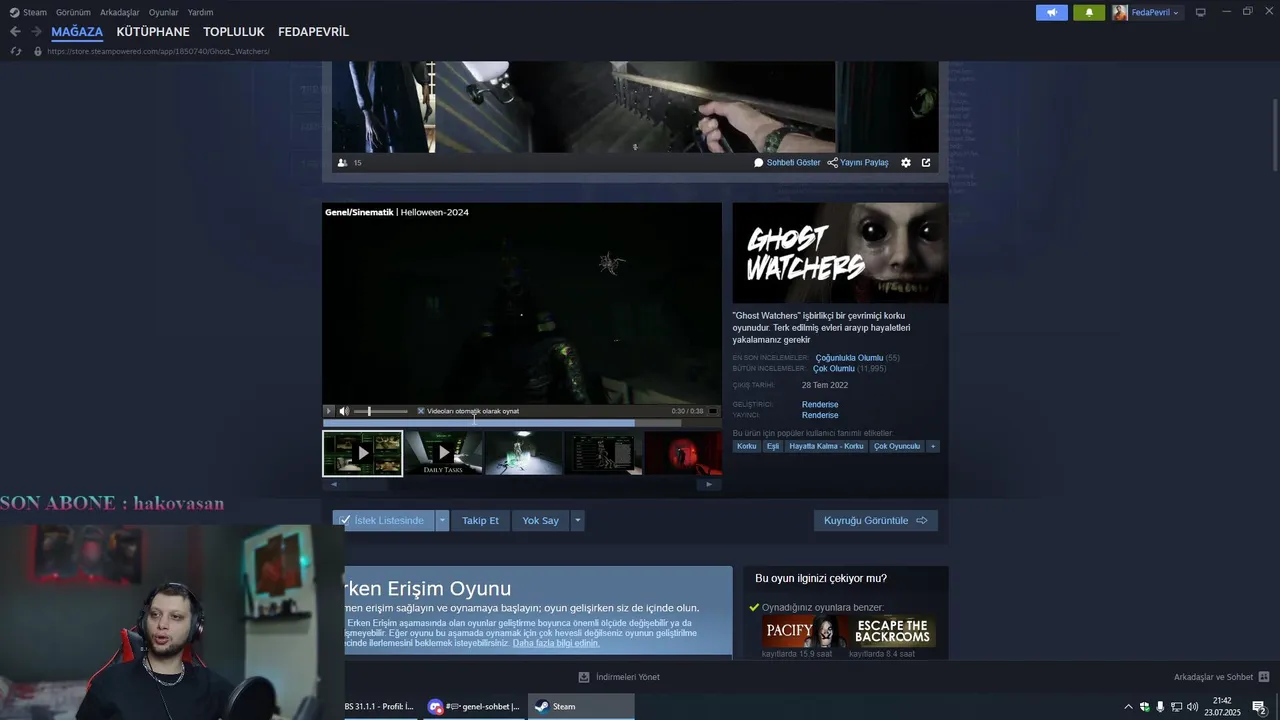Click the volume speaker icon of trailer

click(x=344, y=411)
